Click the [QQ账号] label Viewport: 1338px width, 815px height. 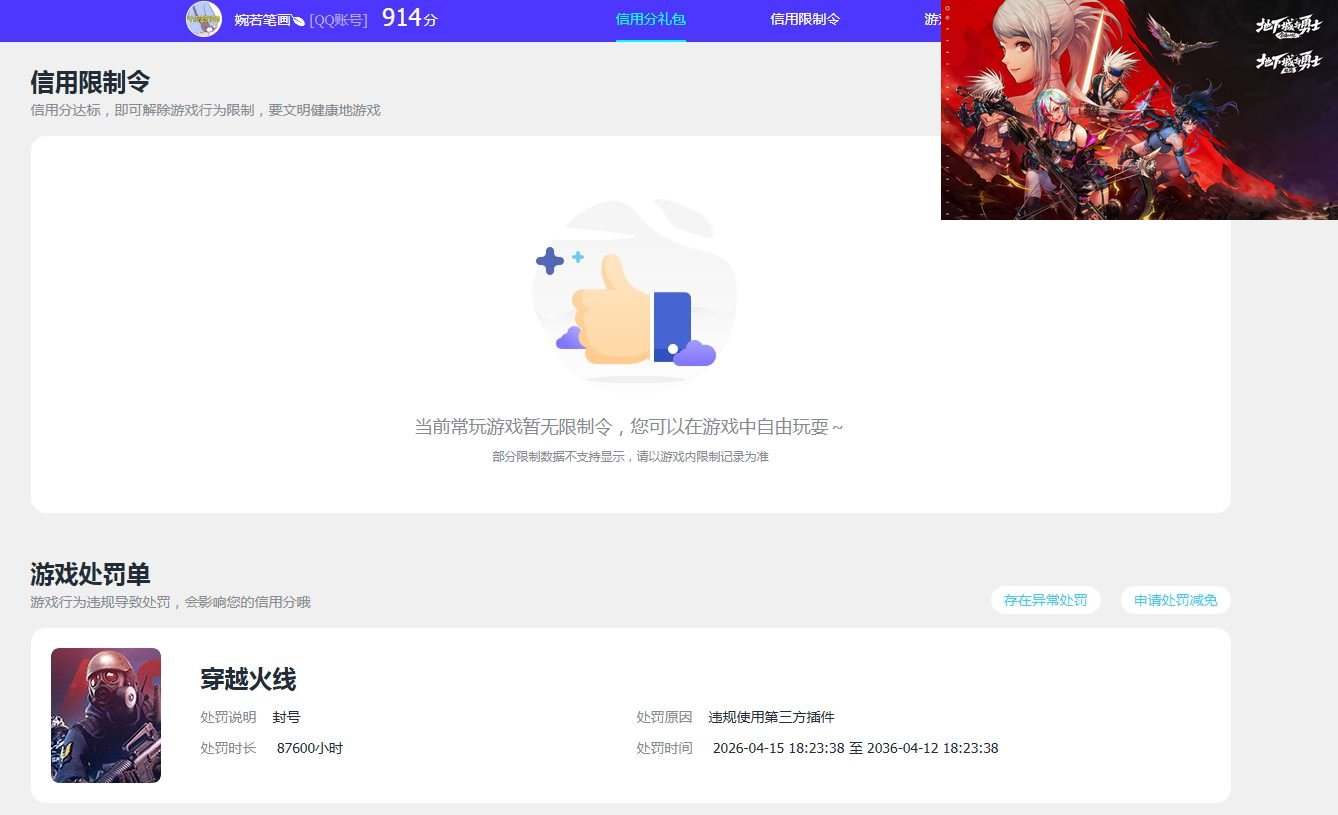point(338,19)
